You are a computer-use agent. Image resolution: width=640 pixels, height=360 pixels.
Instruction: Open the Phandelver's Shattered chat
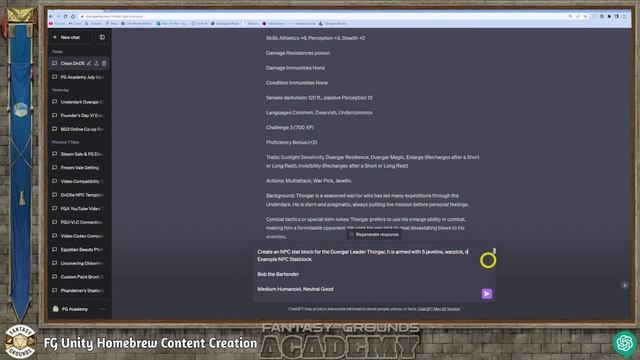coord(79,290)
